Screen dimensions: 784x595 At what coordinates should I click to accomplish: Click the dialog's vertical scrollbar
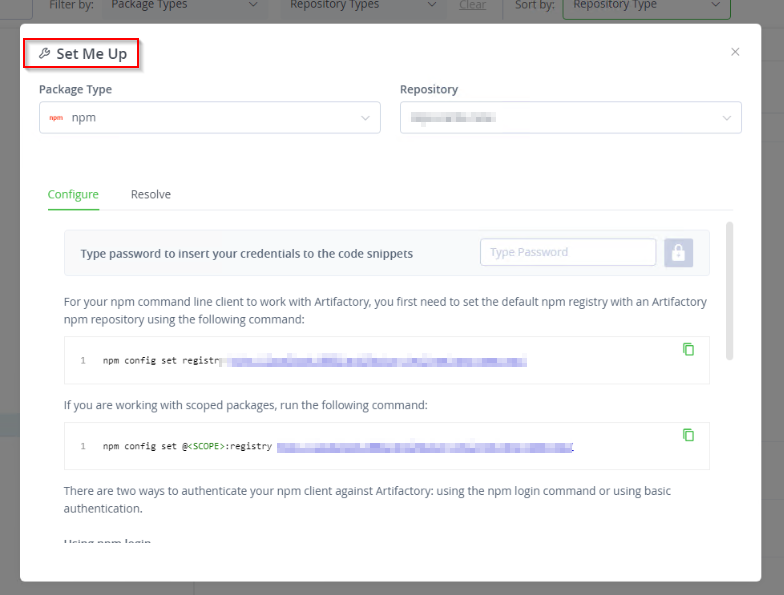[x=729, y=290]
